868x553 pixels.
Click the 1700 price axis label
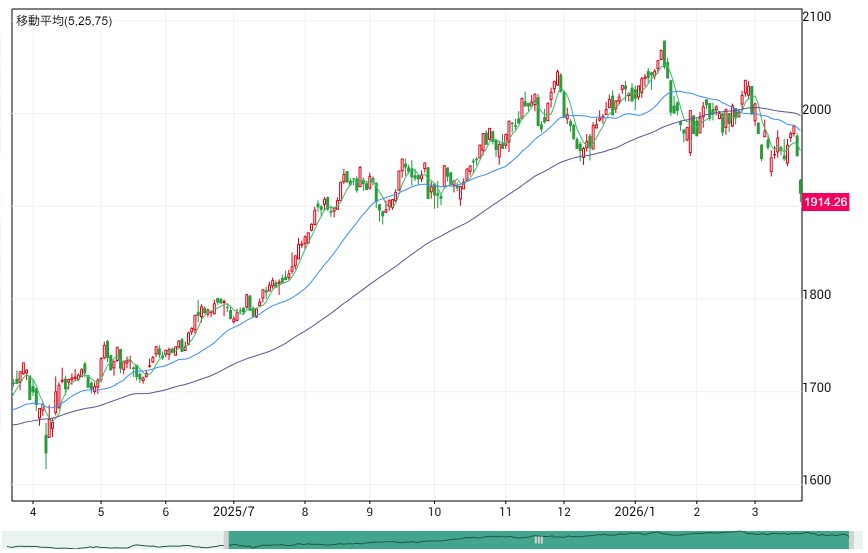[817, 387]
